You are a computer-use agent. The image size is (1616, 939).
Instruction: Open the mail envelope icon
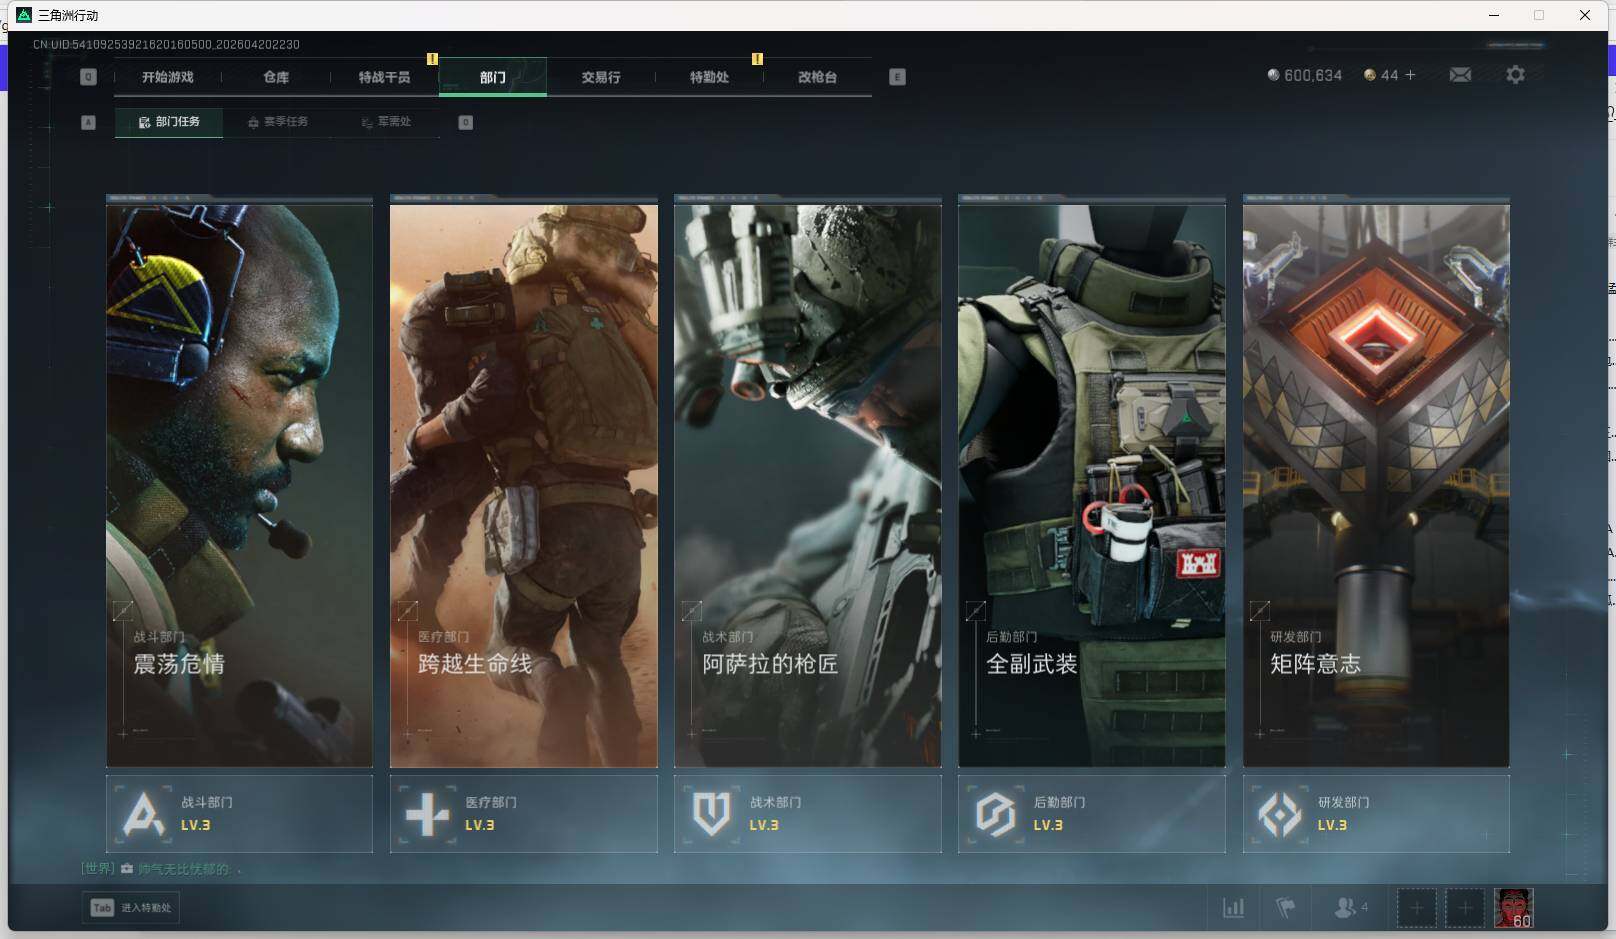click(x=1460, y=75)
